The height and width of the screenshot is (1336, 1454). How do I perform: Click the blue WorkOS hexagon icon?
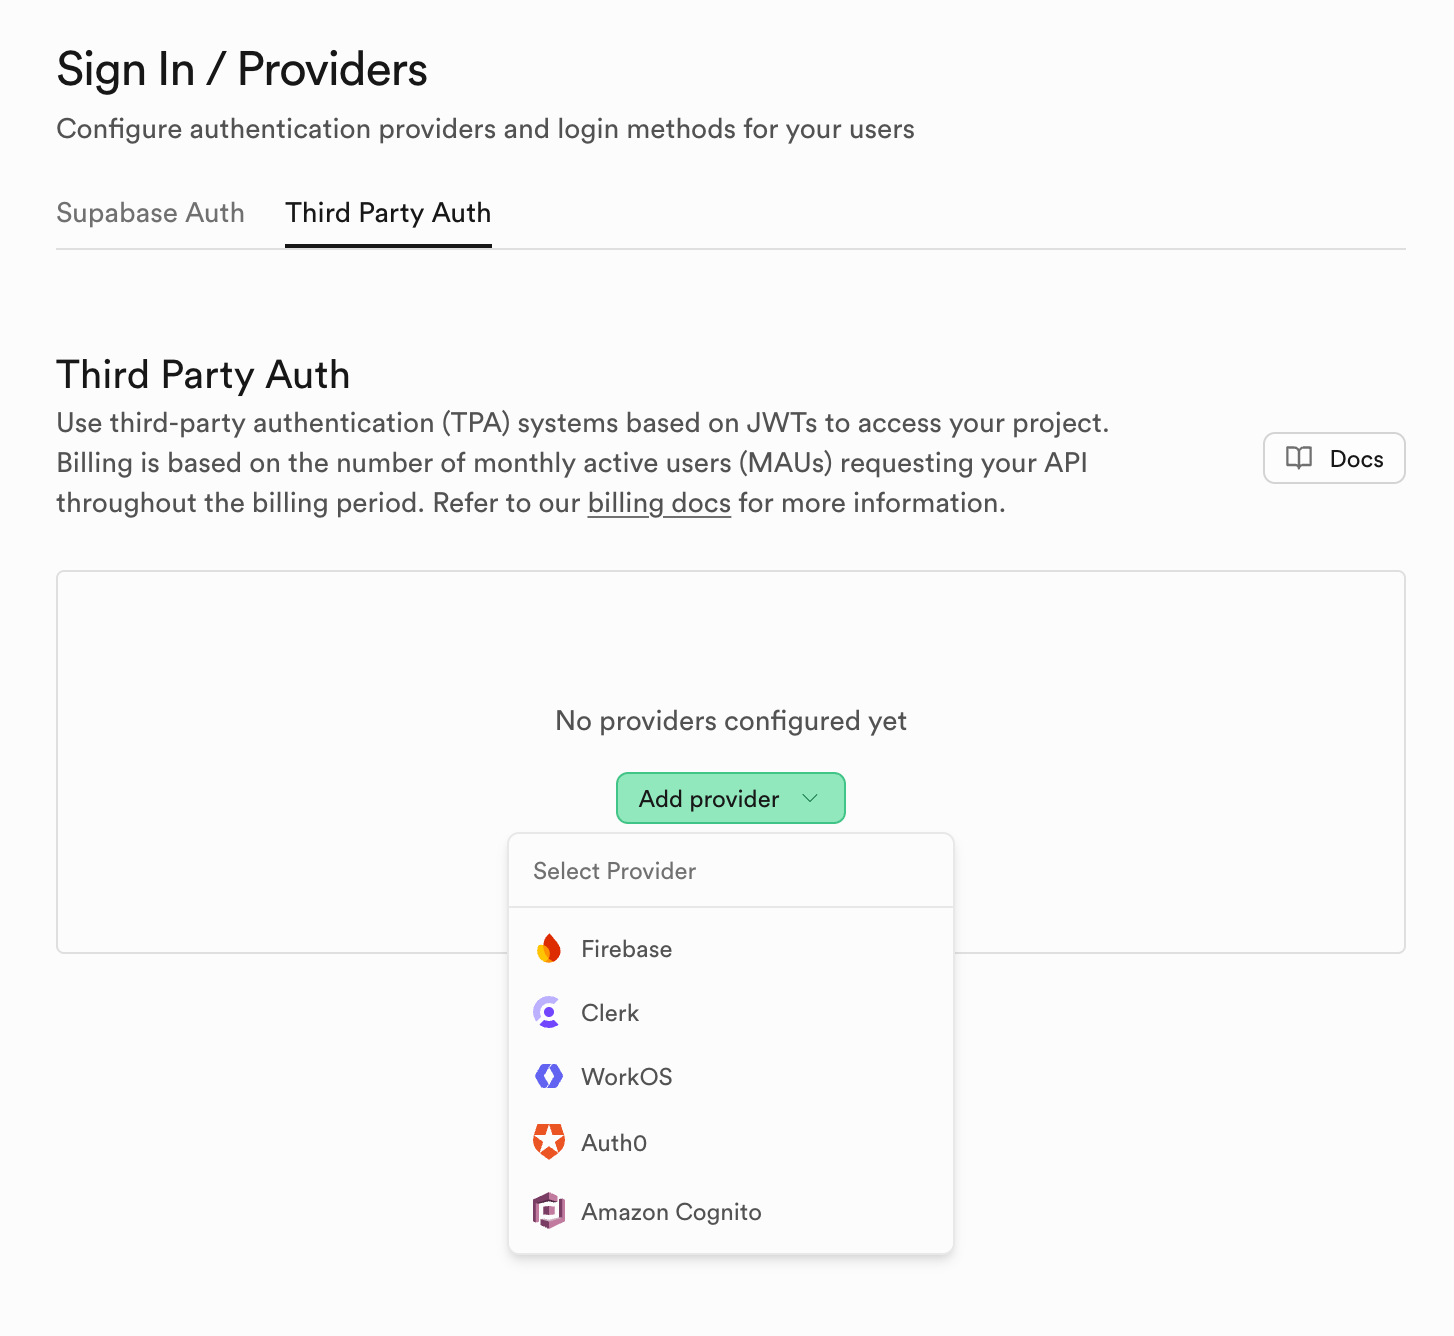pos(549,1076)
